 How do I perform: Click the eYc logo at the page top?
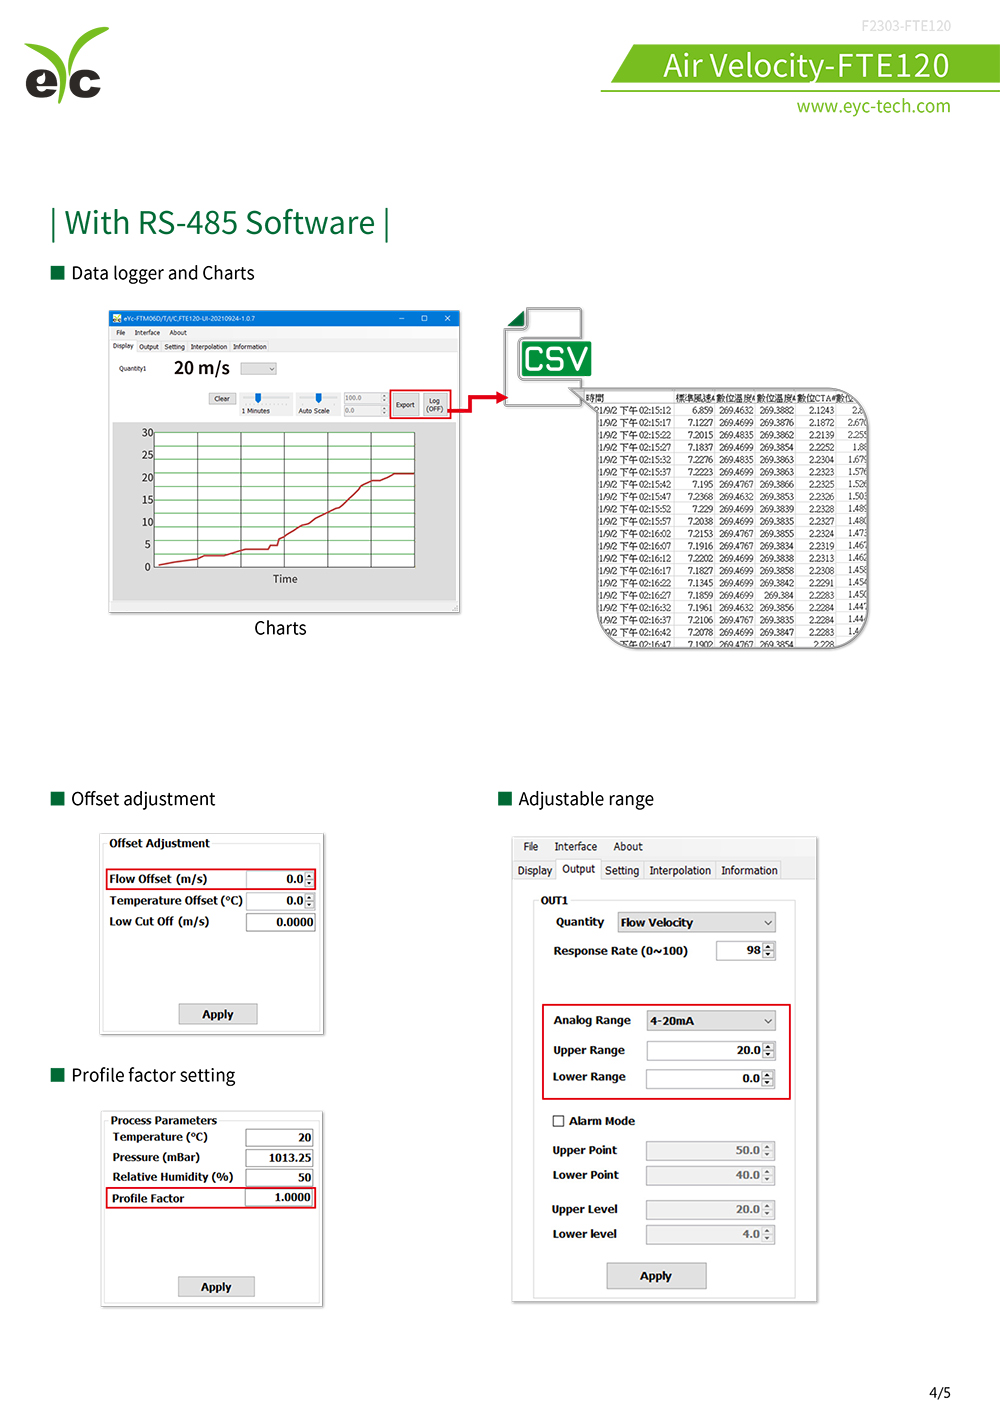(66, 65)
